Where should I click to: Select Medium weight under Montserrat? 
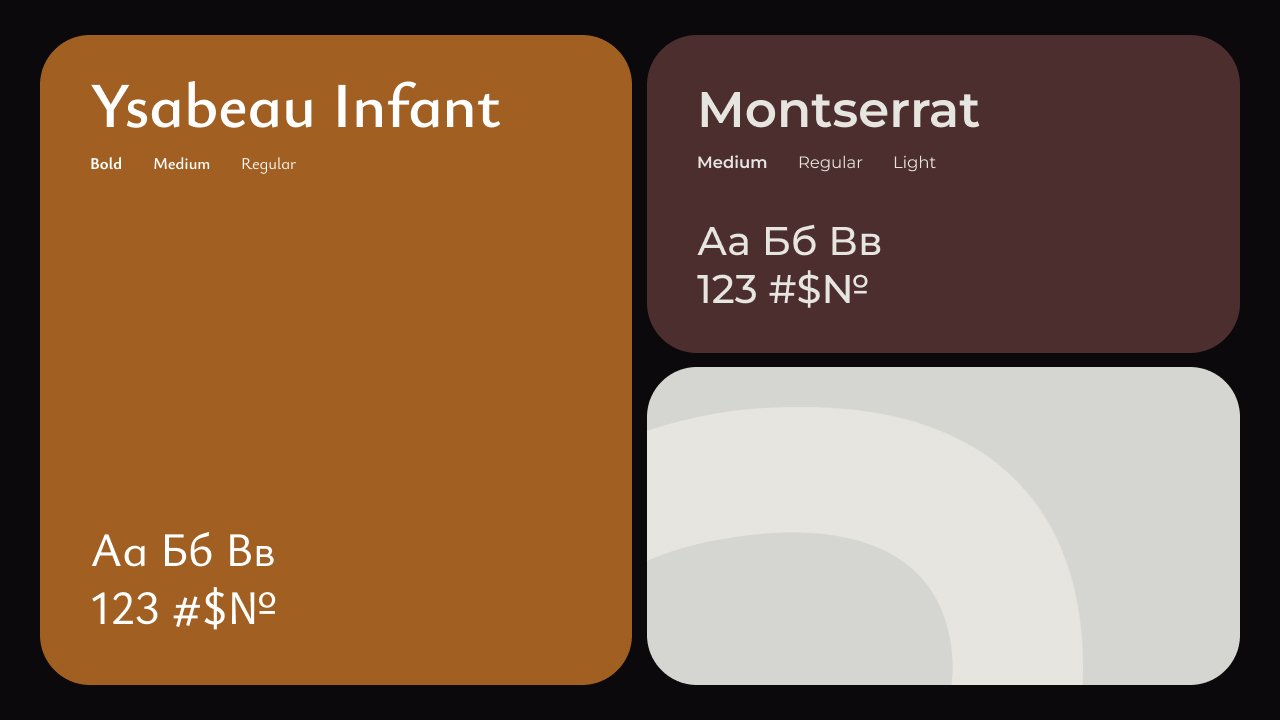click(x=732, y=162)
